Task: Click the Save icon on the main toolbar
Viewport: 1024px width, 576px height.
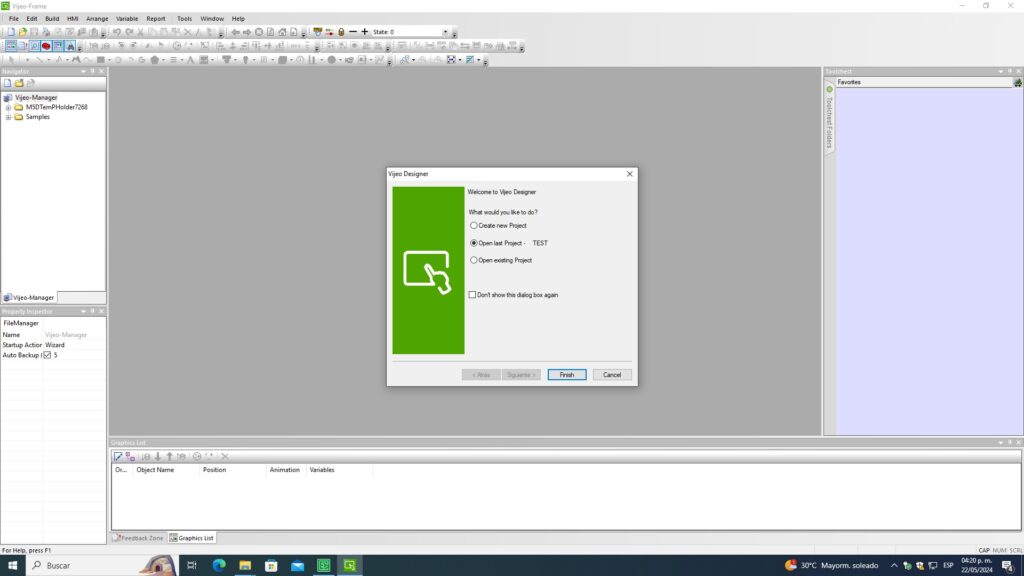Action: tap(34, 30)
